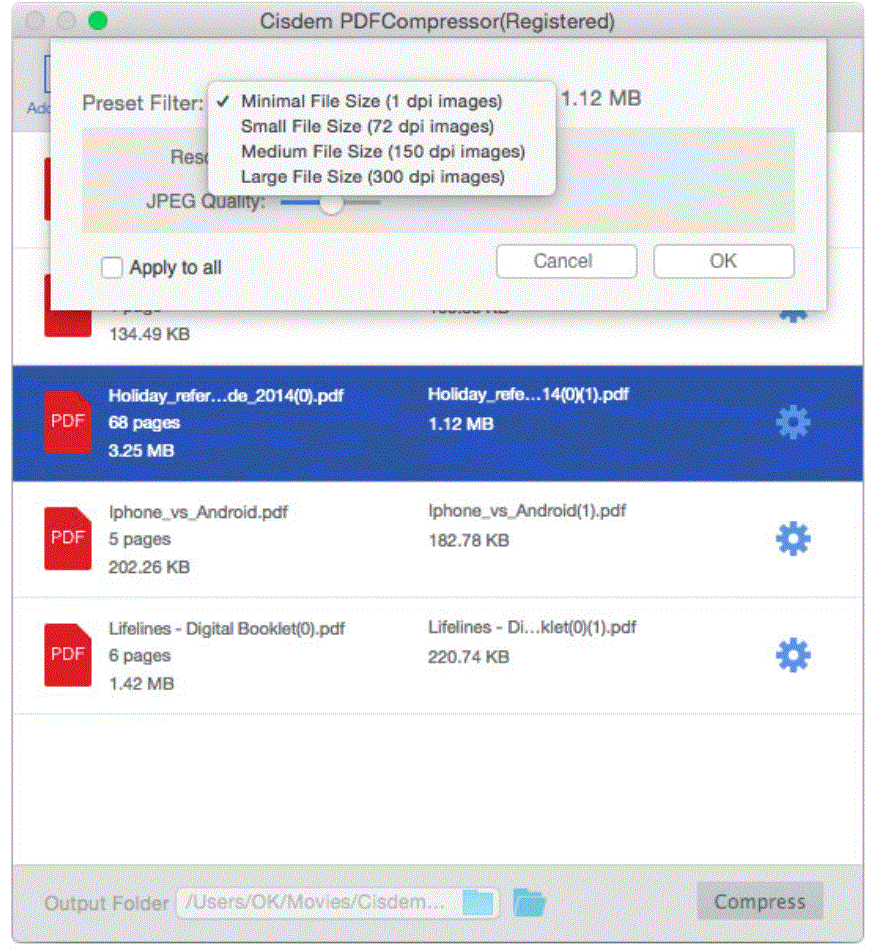Image resolution: width=887 pixels, height=951 pixels.
Task: Click the 1.42 MB original size
Action: 141,684
